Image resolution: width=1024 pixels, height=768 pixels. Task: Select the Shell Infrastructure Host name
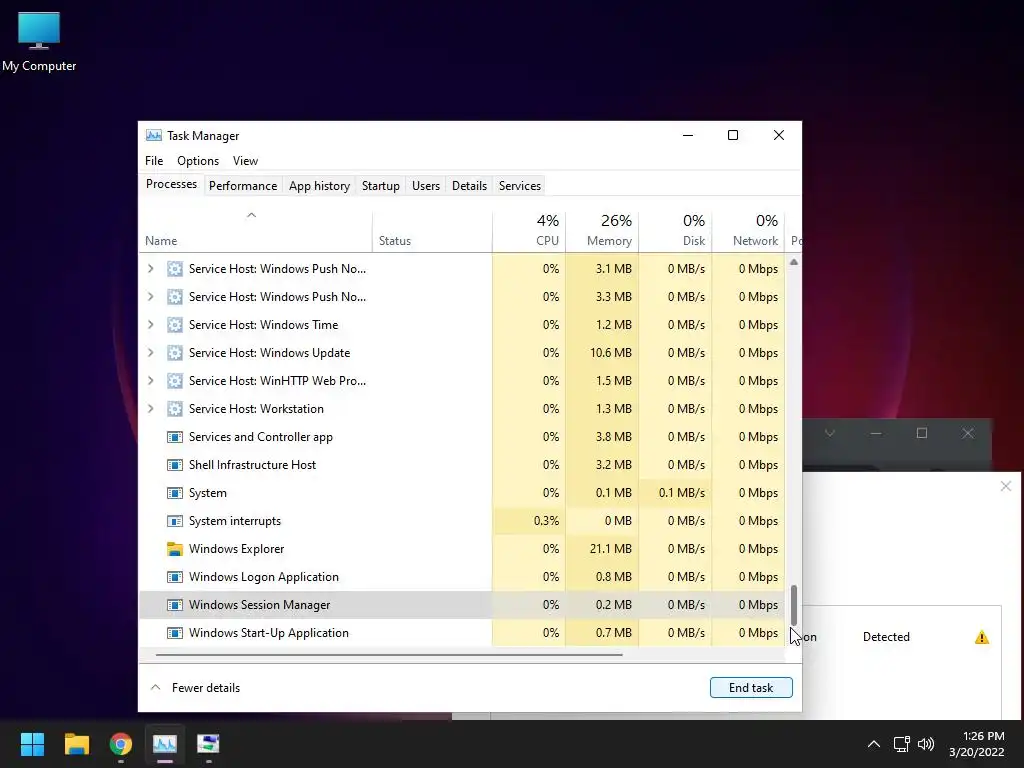(252, 465)
